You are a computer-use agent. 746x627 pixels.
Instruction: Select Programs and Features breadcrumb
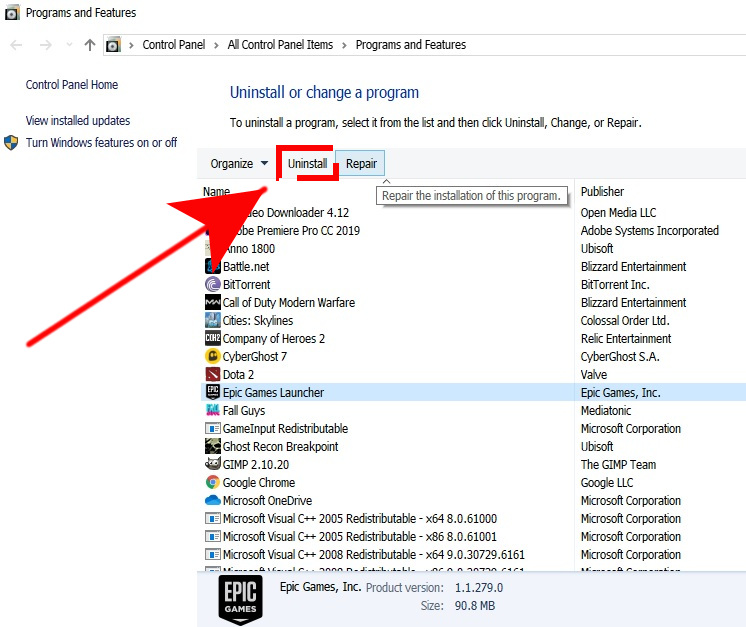(411, 45)
